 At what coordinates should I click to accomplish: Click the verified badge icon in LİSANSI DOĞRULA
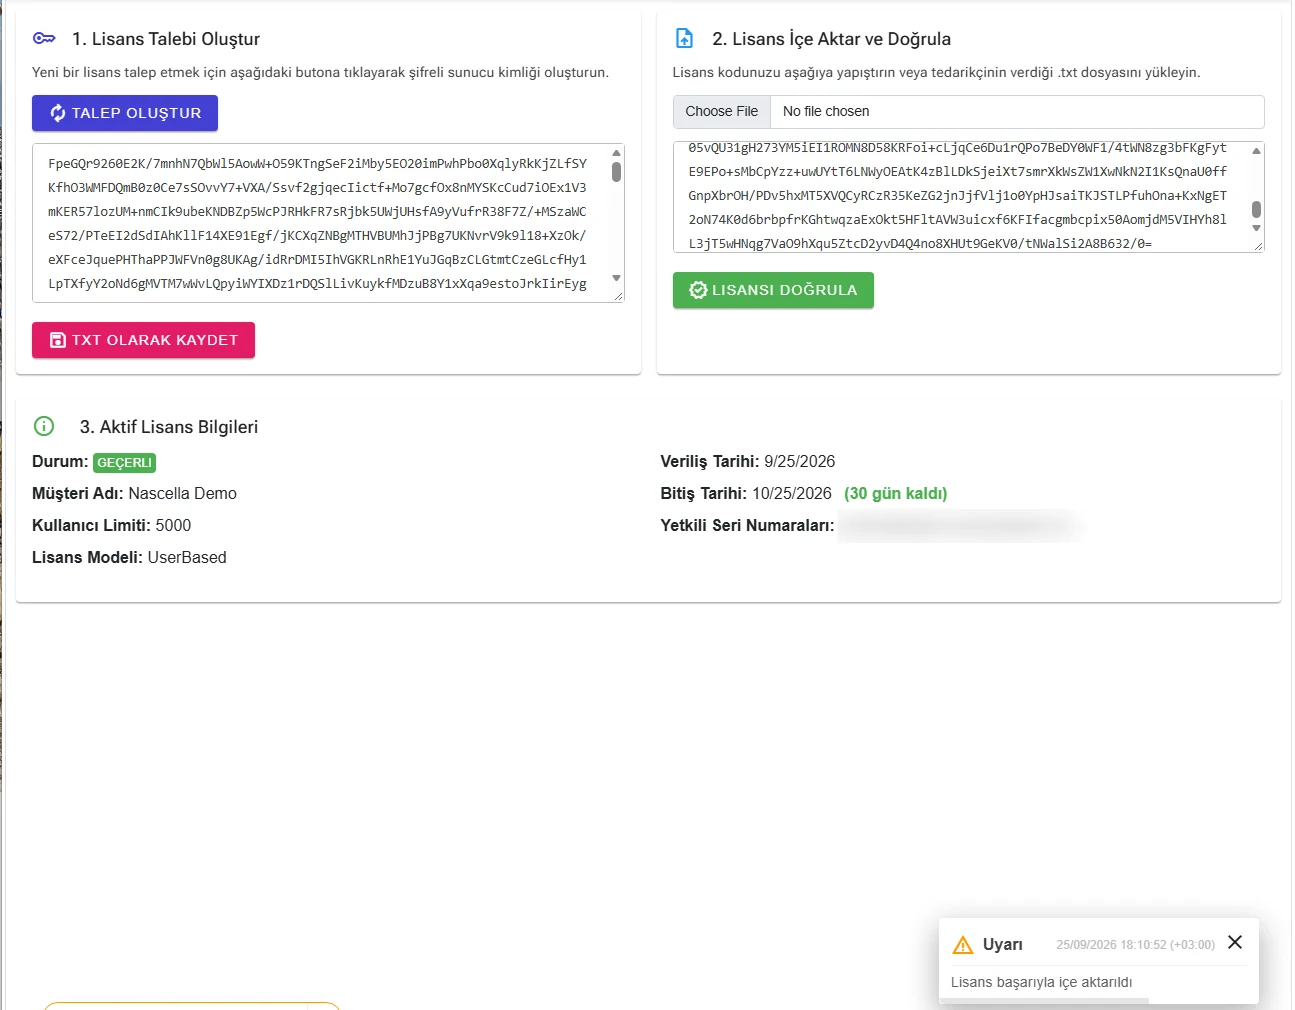698,290
